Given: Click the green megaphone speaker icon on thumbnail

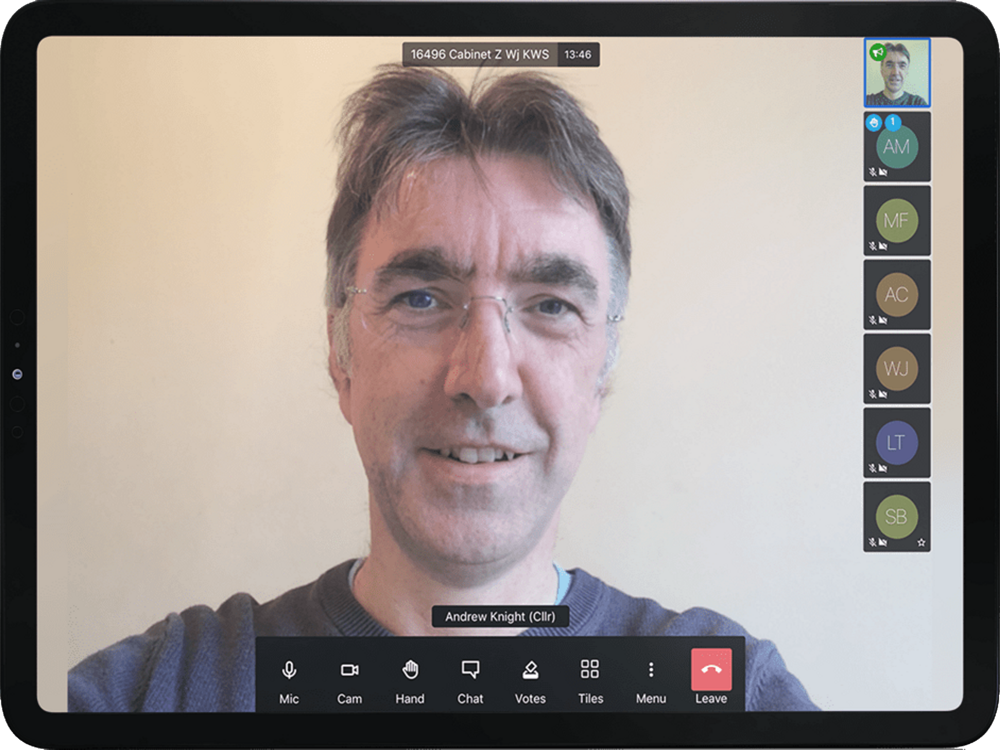Looking at the screenshot, I should point(878,52).
